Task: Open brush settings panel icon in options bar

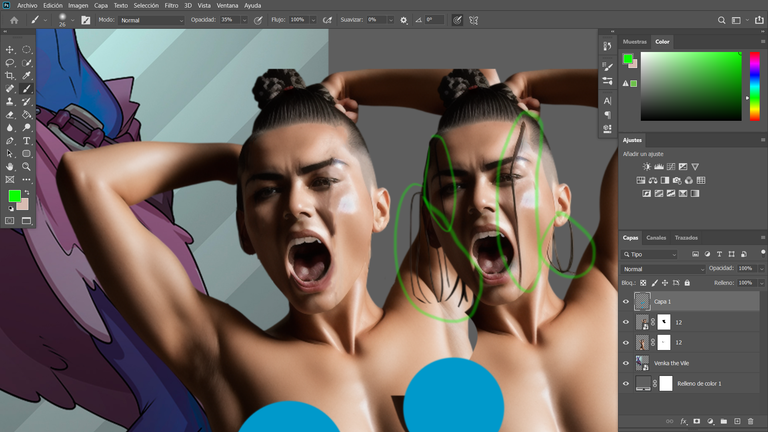Action: point(86,20)
